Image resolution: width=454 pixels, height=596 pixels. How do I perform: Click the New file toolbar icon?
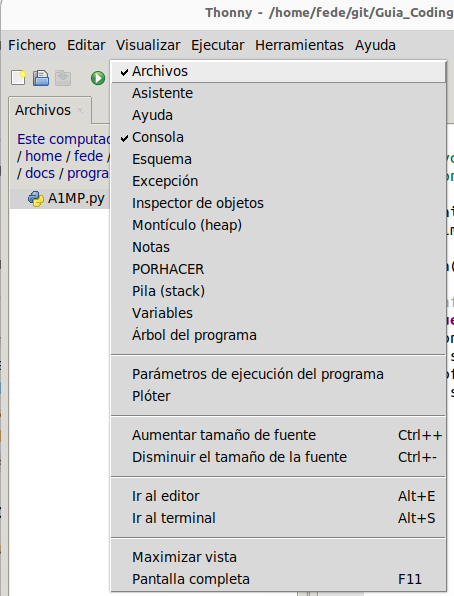[x=18, y=78]
